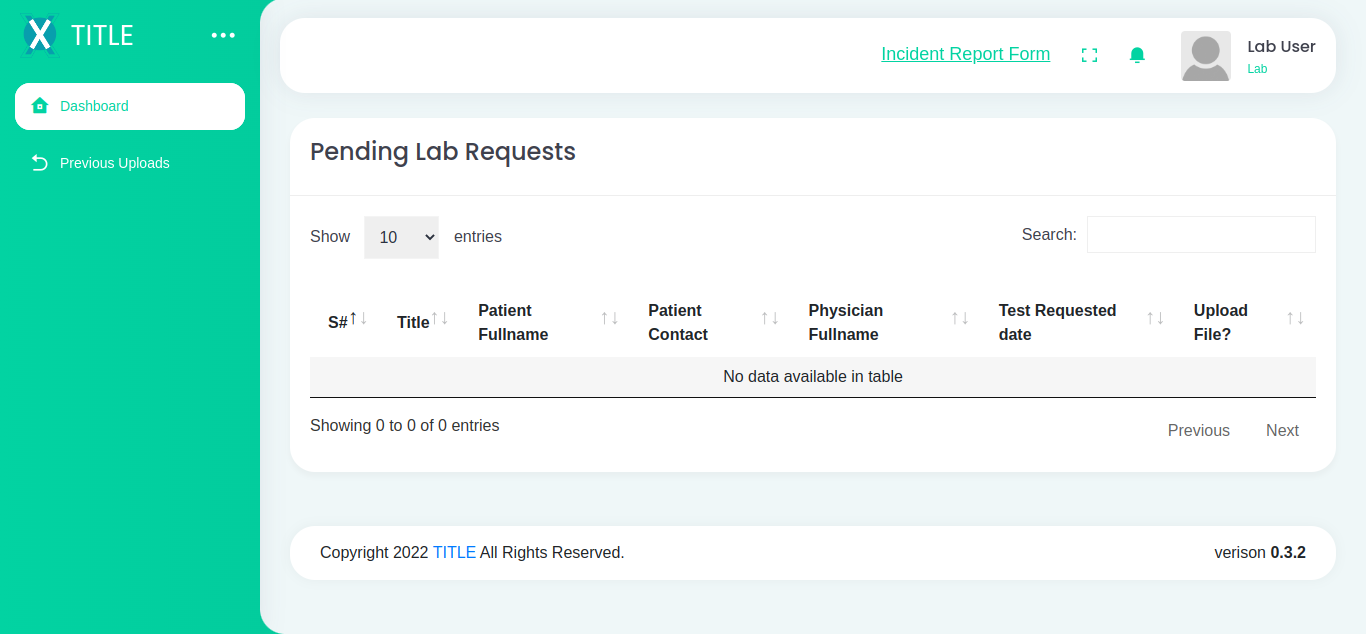Click the Dashboard home icon

40,106
